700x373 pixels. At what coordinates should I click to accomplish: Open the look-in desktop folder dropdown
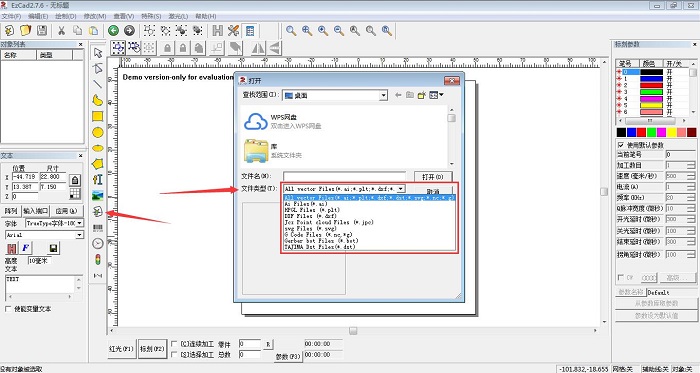383,95
